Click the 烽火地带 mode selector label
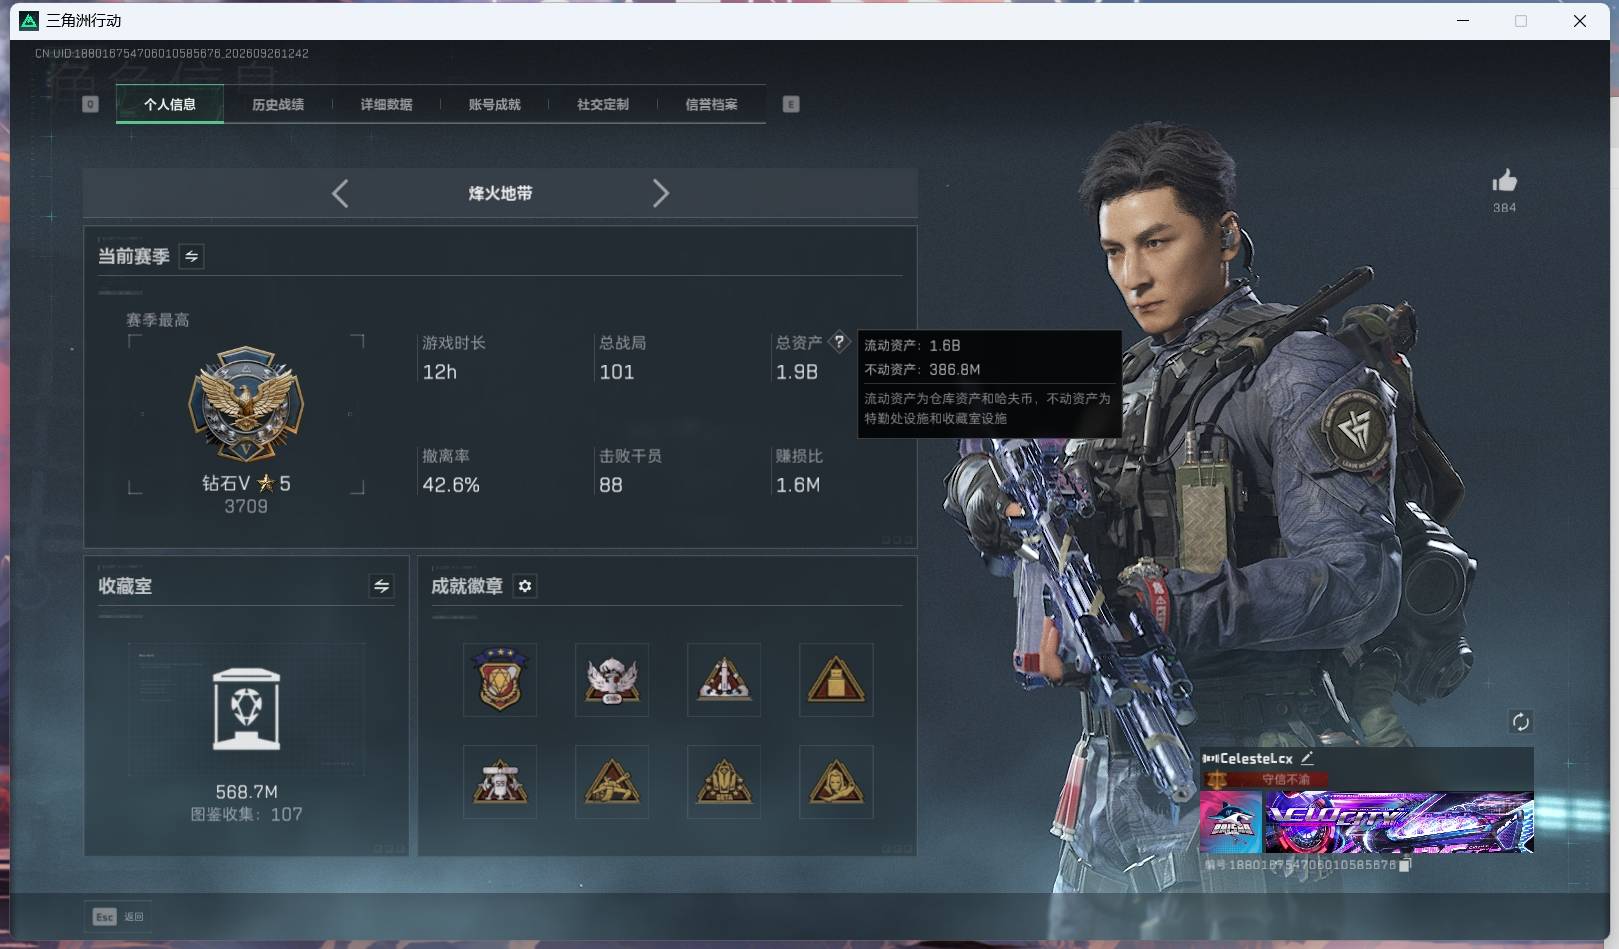Image resolution: width=1619 pixels, height=949 pixels. coord(500,193)
